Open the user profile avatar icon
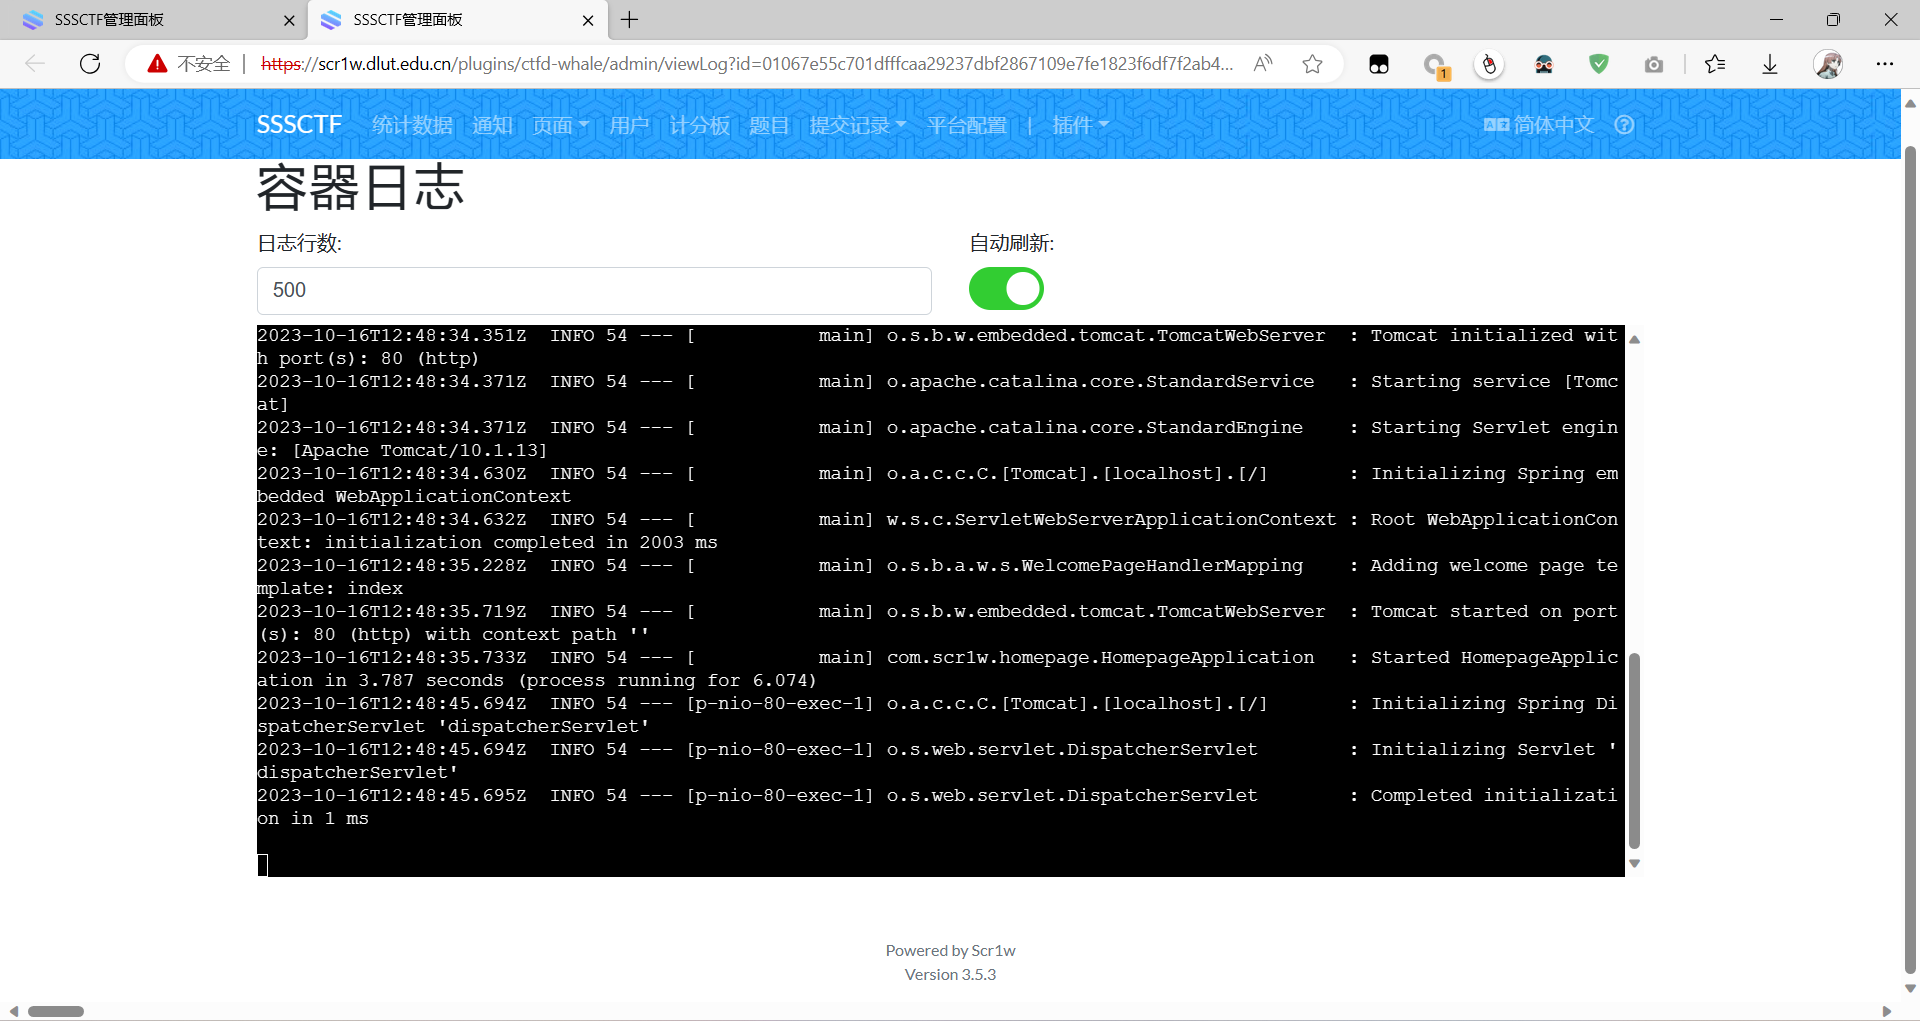Screen dimensions: 1920x1021 [x=1828, y=64]
